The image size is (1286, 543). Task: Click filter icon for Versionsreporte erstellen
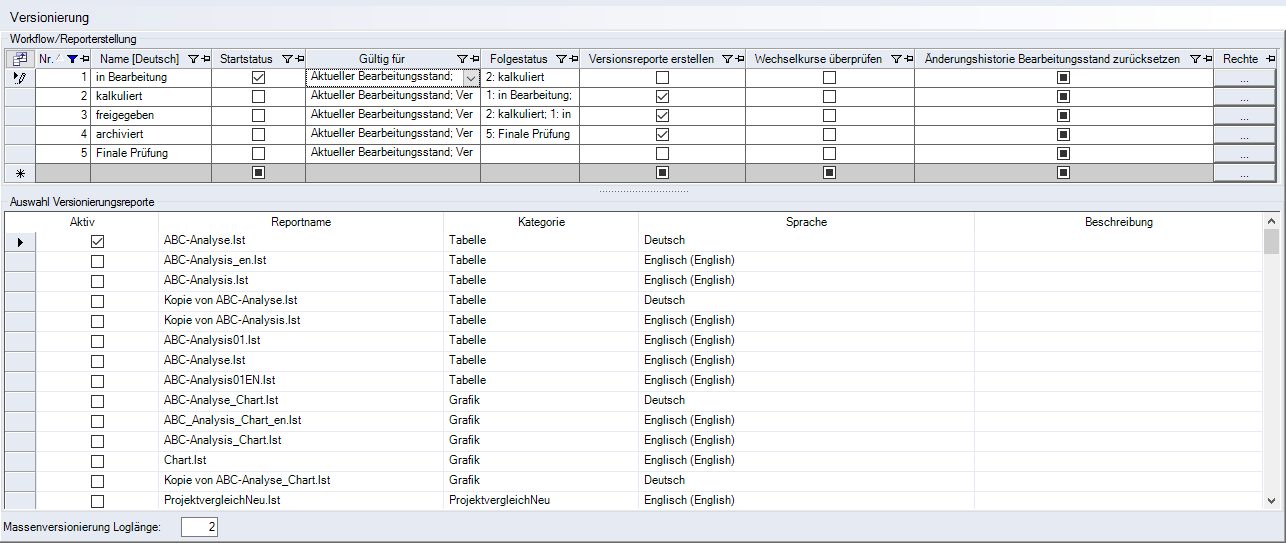point(727,59)
